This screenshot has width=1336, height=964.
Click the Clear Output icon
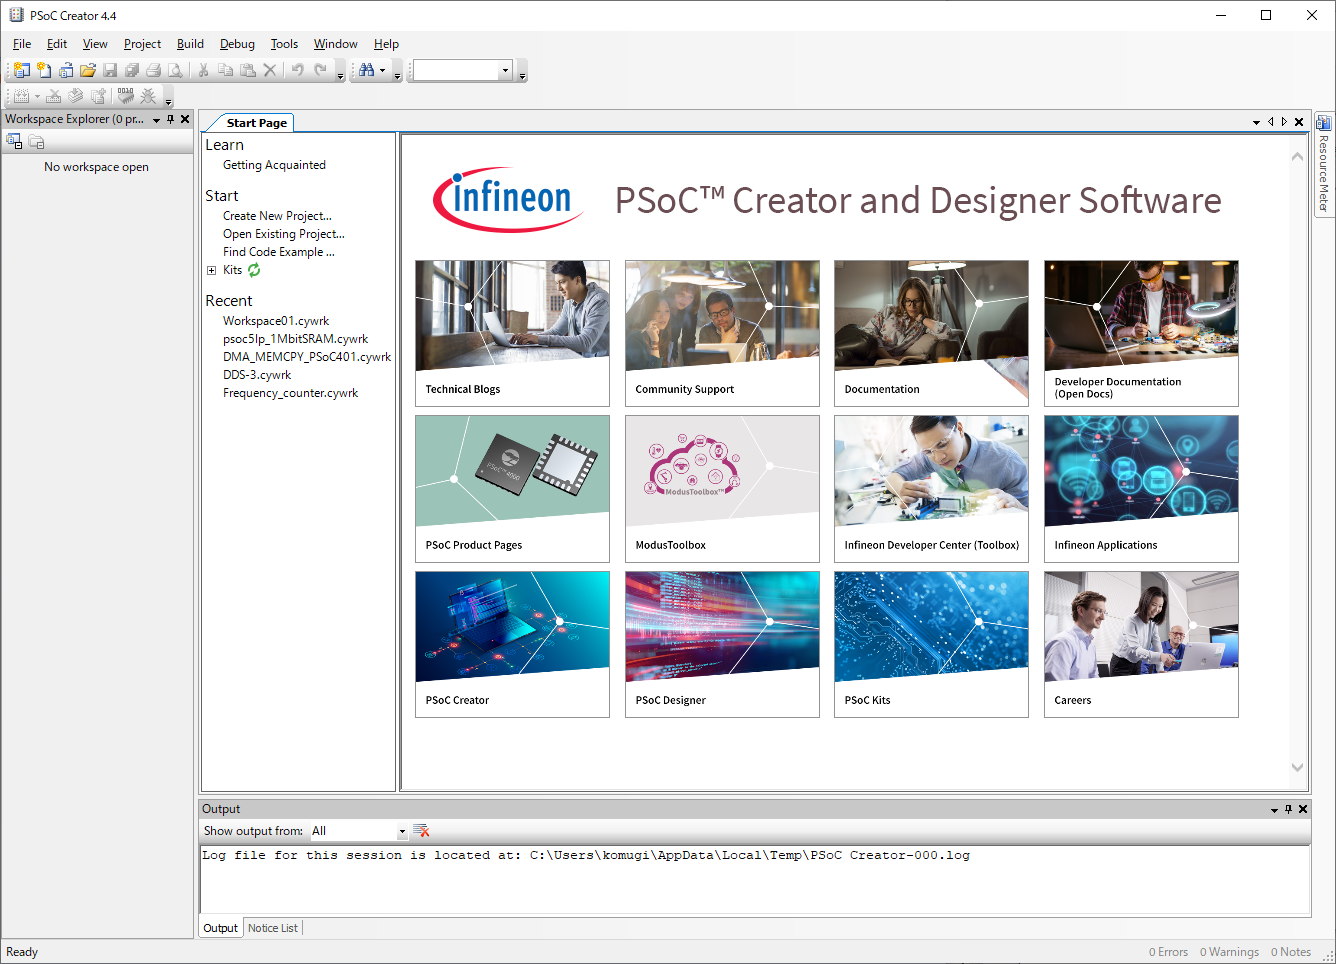coord(422,831)
